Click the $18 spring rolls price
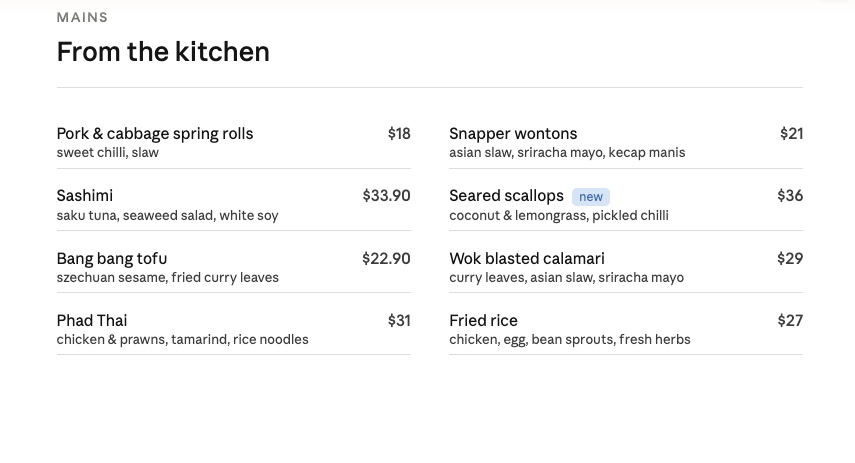Viewport: 855px width, 463px height. 399,134
